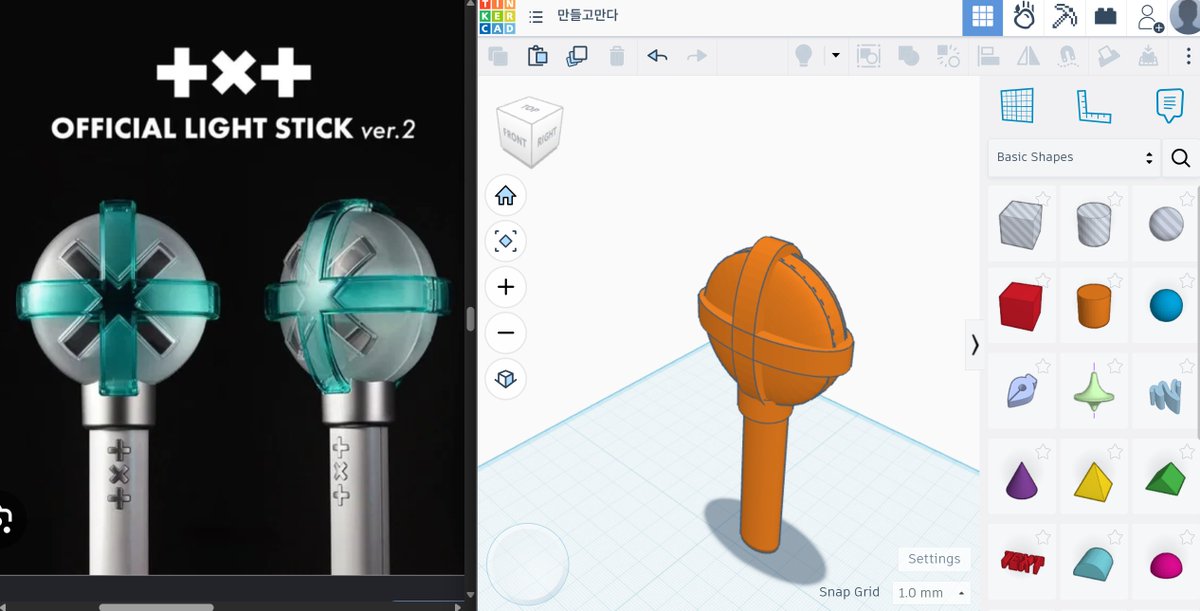Image resolution: width=1200 pixels, height=611 pixels.
Task: Open the three-dot more options menu
Action: [1189, 56]
